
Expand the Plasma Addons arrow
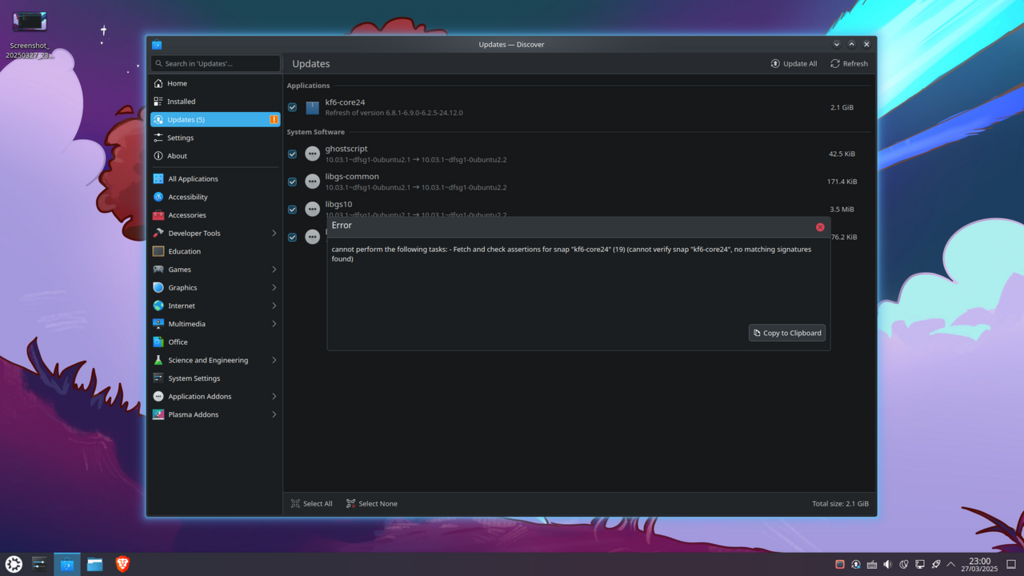coord(274,415)
